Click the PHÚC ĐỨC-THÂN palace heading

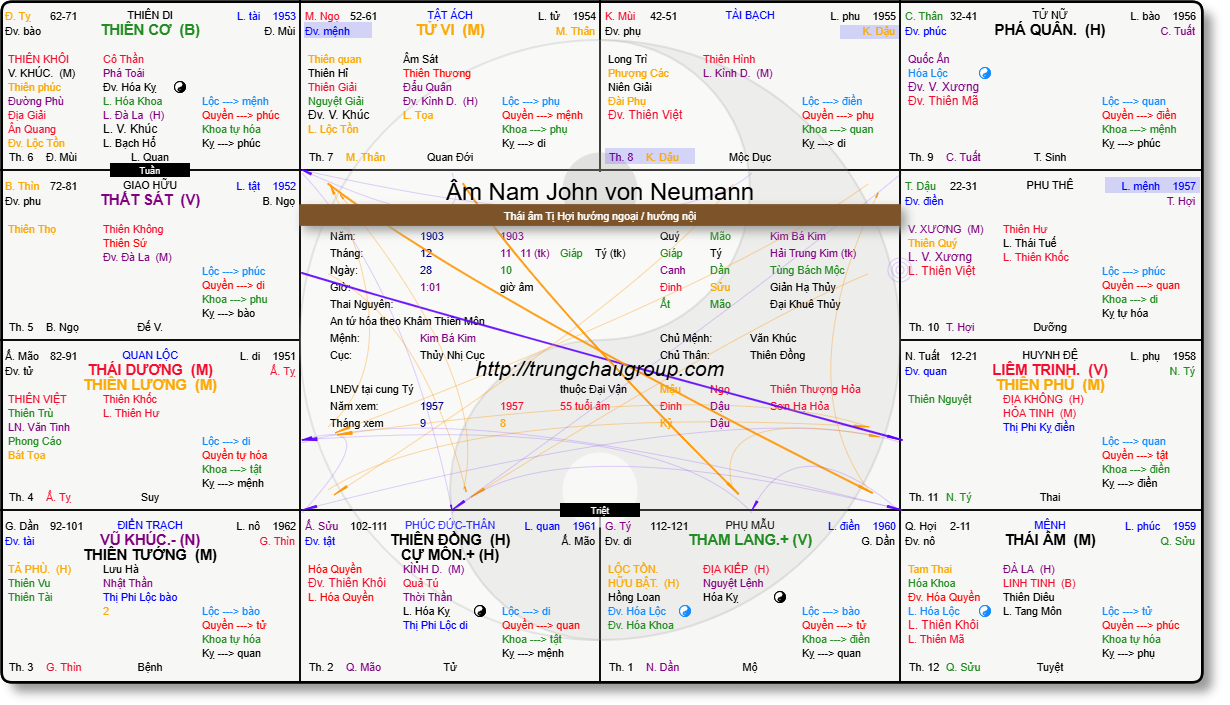tap(450, 525)
